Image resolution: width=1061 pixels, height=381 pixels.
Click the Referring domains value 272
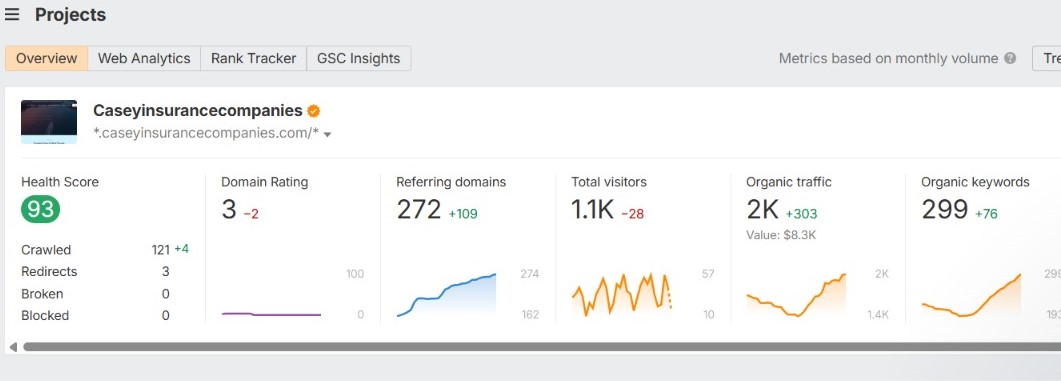tap(419, 210)
